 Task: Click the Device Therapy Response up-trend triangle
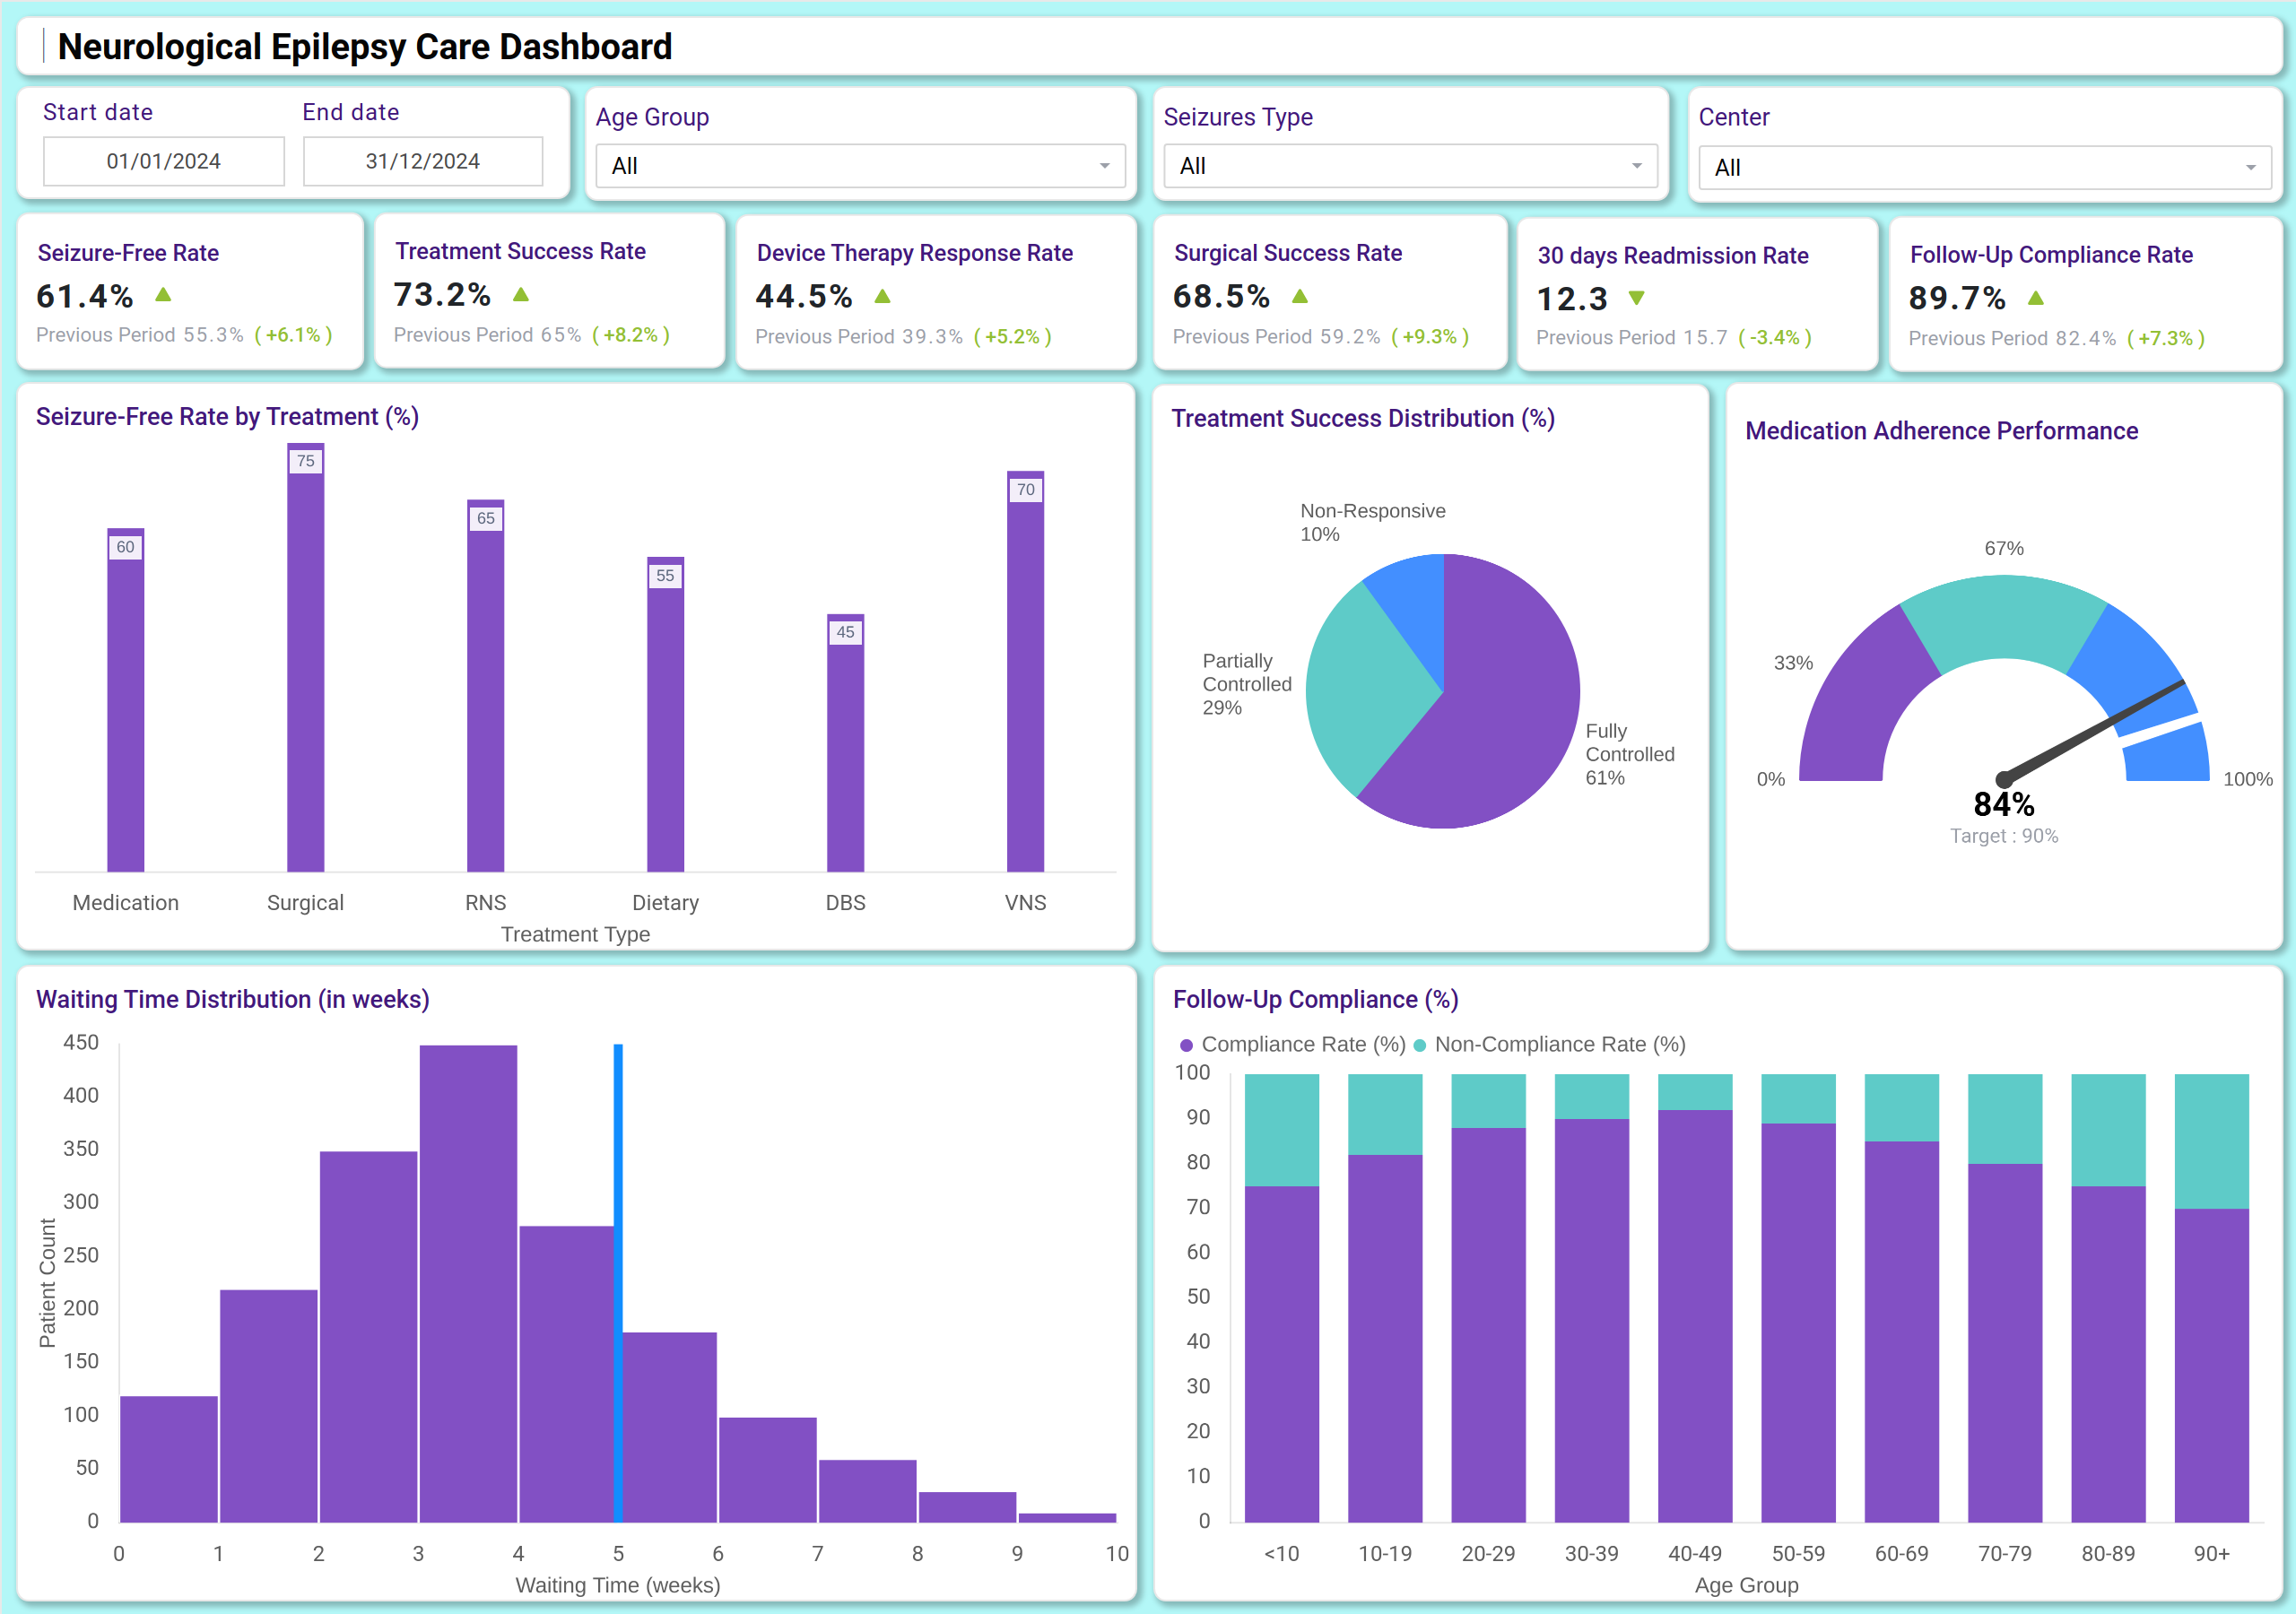tap(882, 296)
